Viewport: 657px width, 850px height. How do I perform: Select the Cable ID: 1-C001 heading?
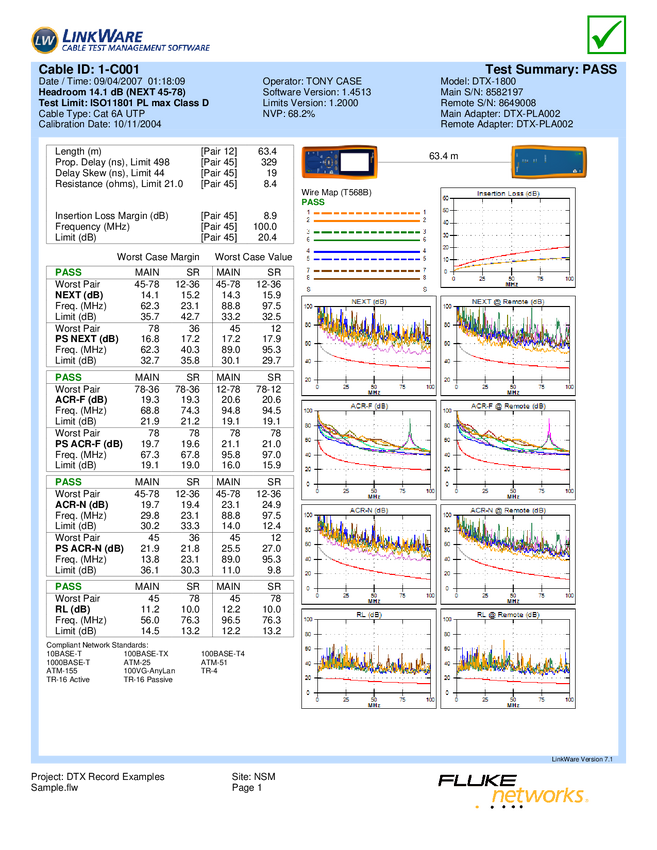tap(89, 69)
